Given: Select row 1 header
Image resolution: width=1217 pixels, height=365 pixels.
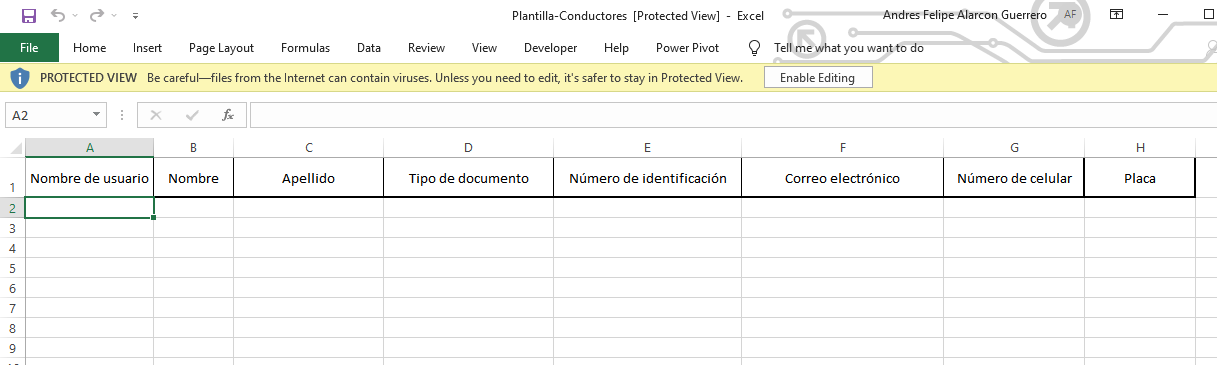Looking at the screenshot, I should click(12, 178).
